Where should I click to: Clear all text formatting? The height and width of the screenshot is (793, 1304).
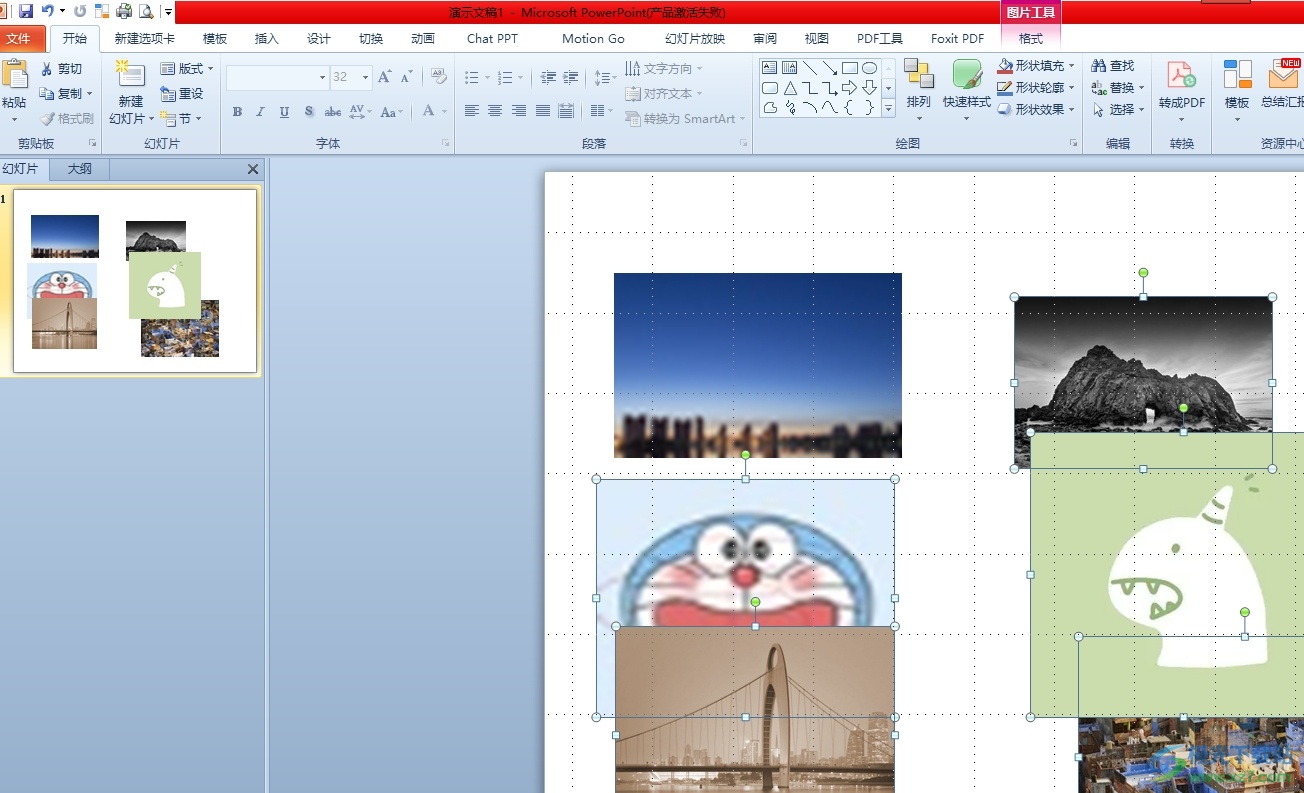438,77
